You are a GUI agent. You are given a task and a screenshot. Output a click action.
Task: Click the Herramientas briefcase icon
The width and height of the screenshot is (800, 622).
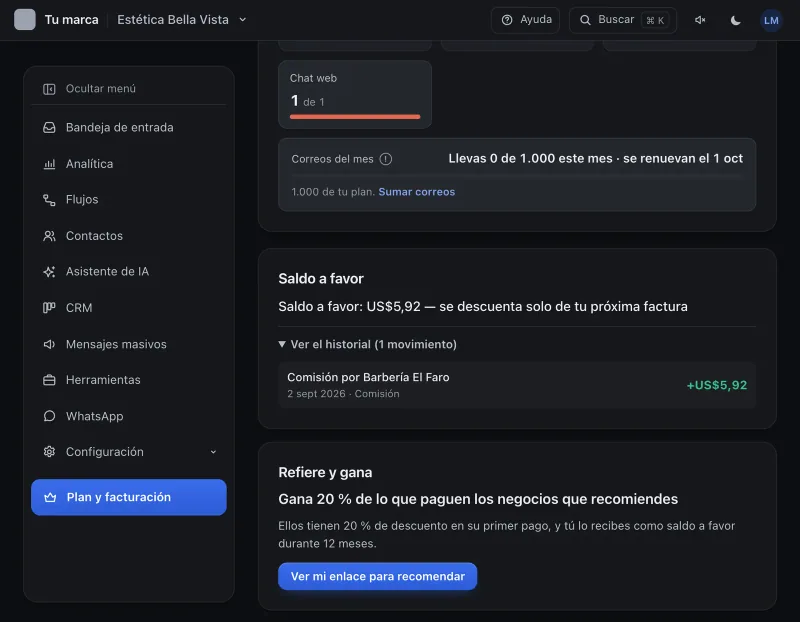pyautogui.click(x=49, y=380)
